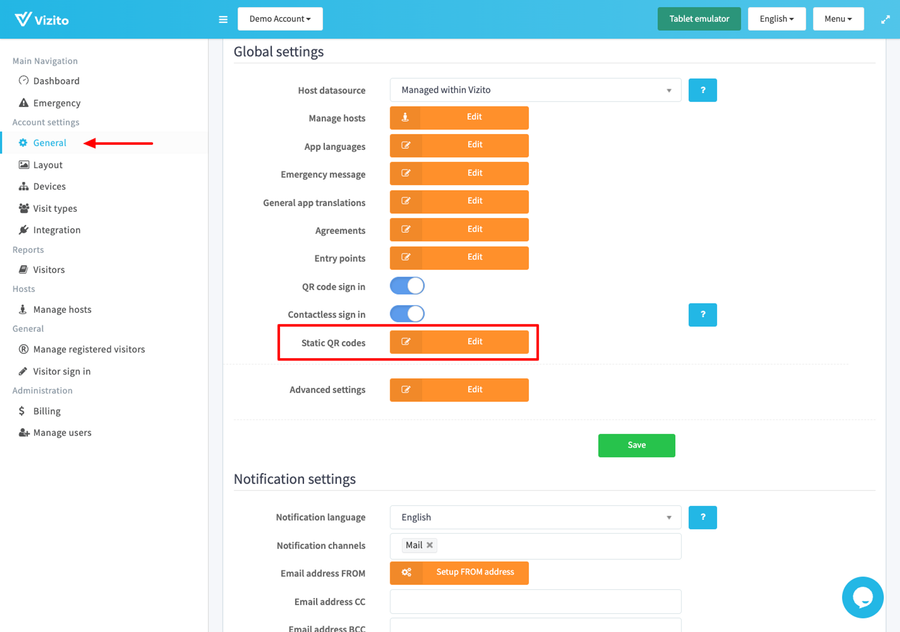Screen dimensions: 900x632
Task: Open Dashboard in the sidebar
Action: click(x=56, y=81)
